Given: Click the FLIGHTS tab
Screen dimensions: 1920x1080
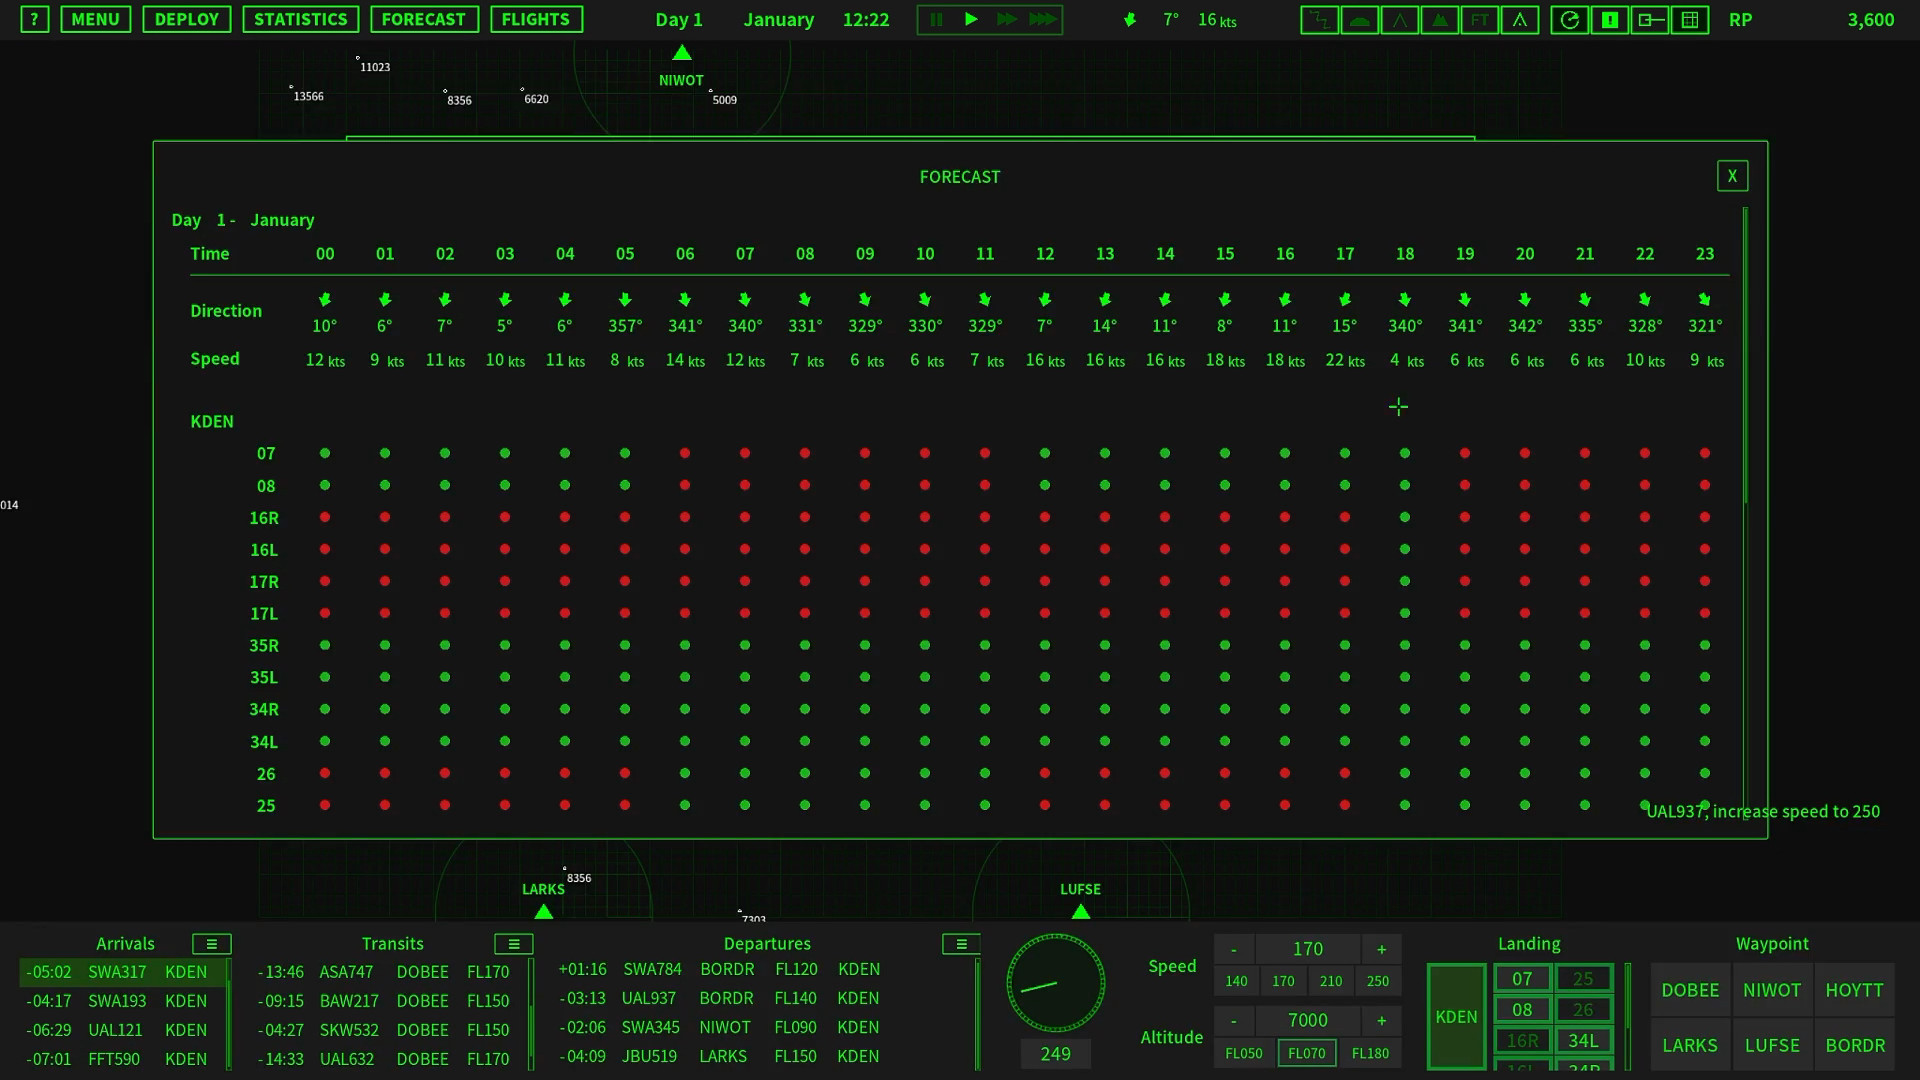Looking at the screenshot, I should (534, 18).
